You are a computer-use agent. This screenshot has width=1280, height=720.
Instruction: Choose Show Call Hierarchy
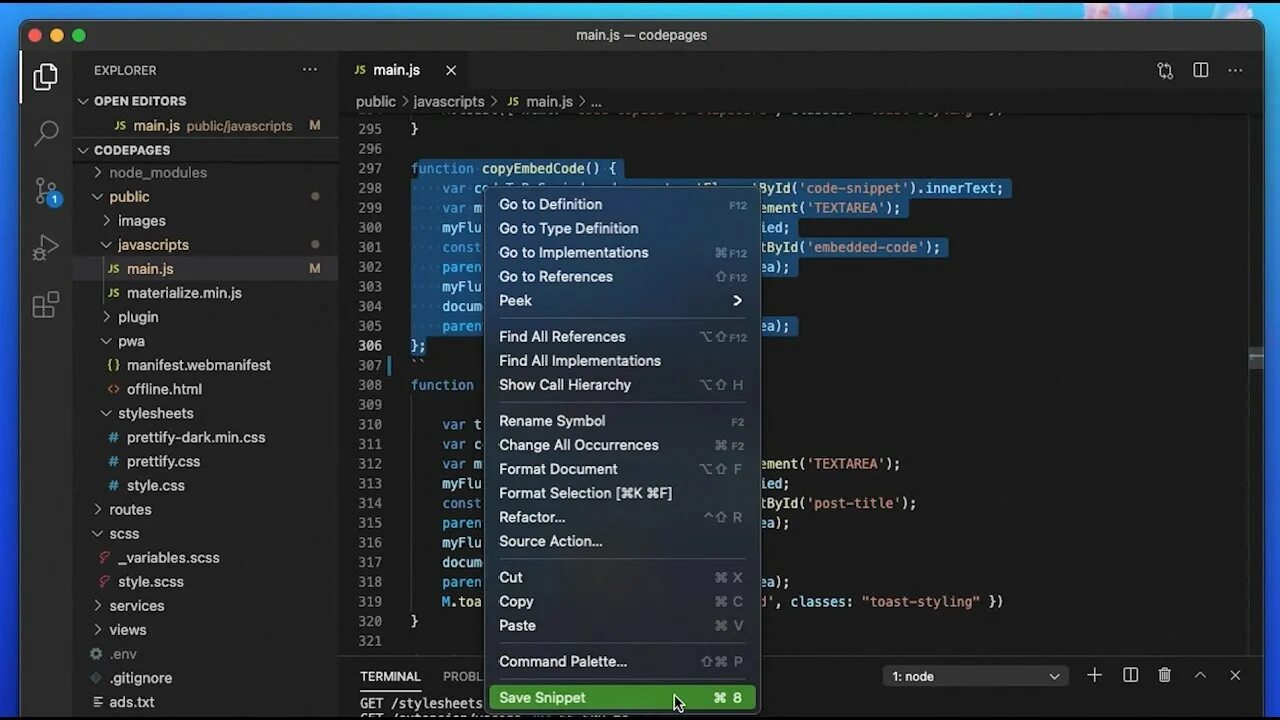(622, 384)
